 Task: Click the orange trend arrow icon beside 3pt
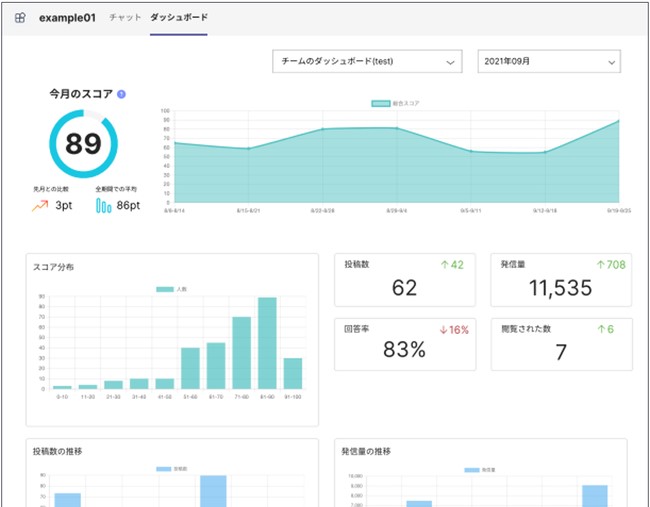pos(40,206)
